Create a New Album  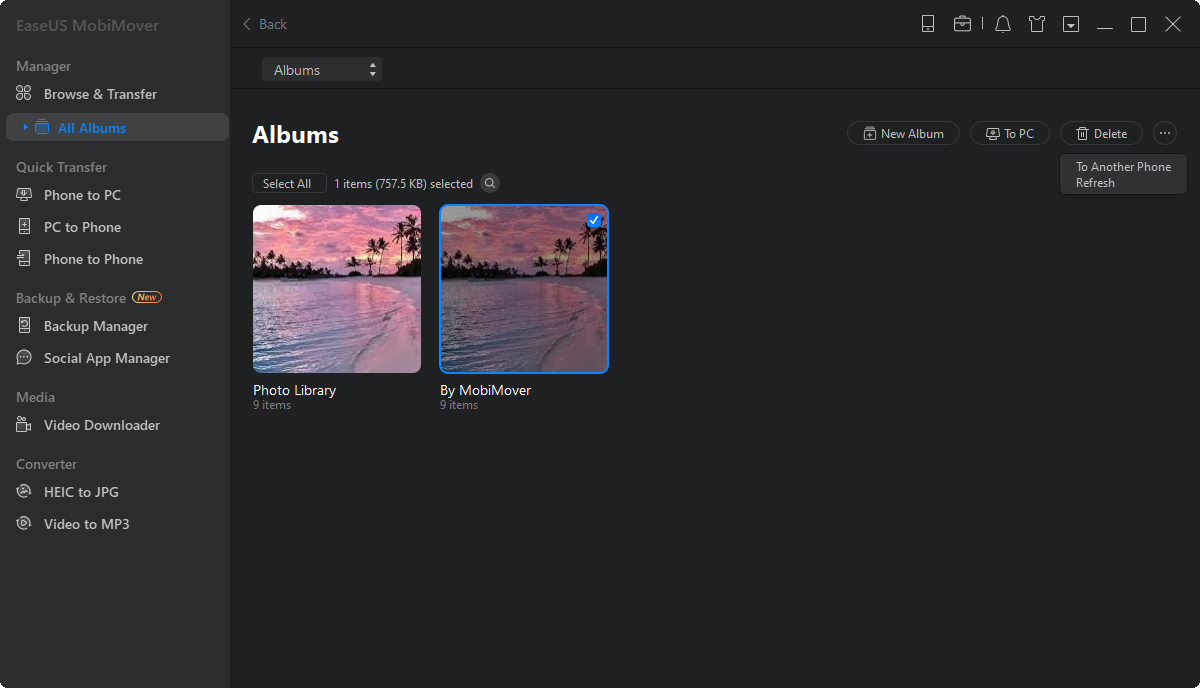click(x=903, y=133)
